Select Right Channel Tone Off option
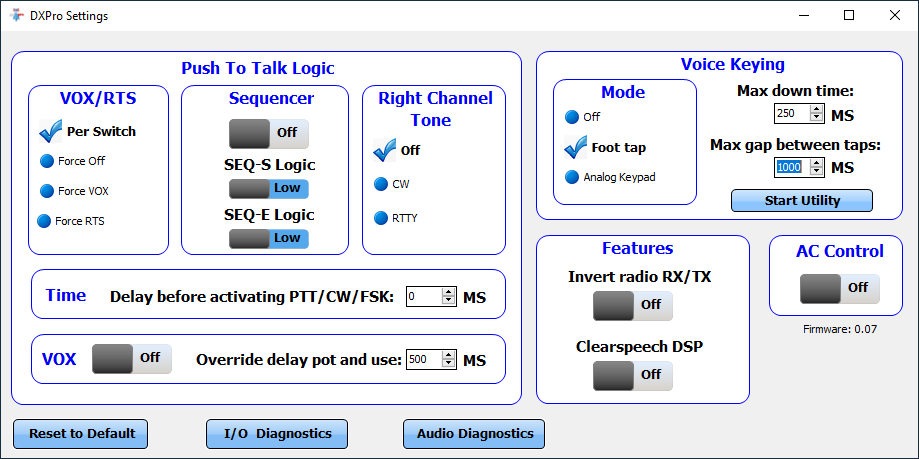919x459 pixels. (x=397, y=151)
